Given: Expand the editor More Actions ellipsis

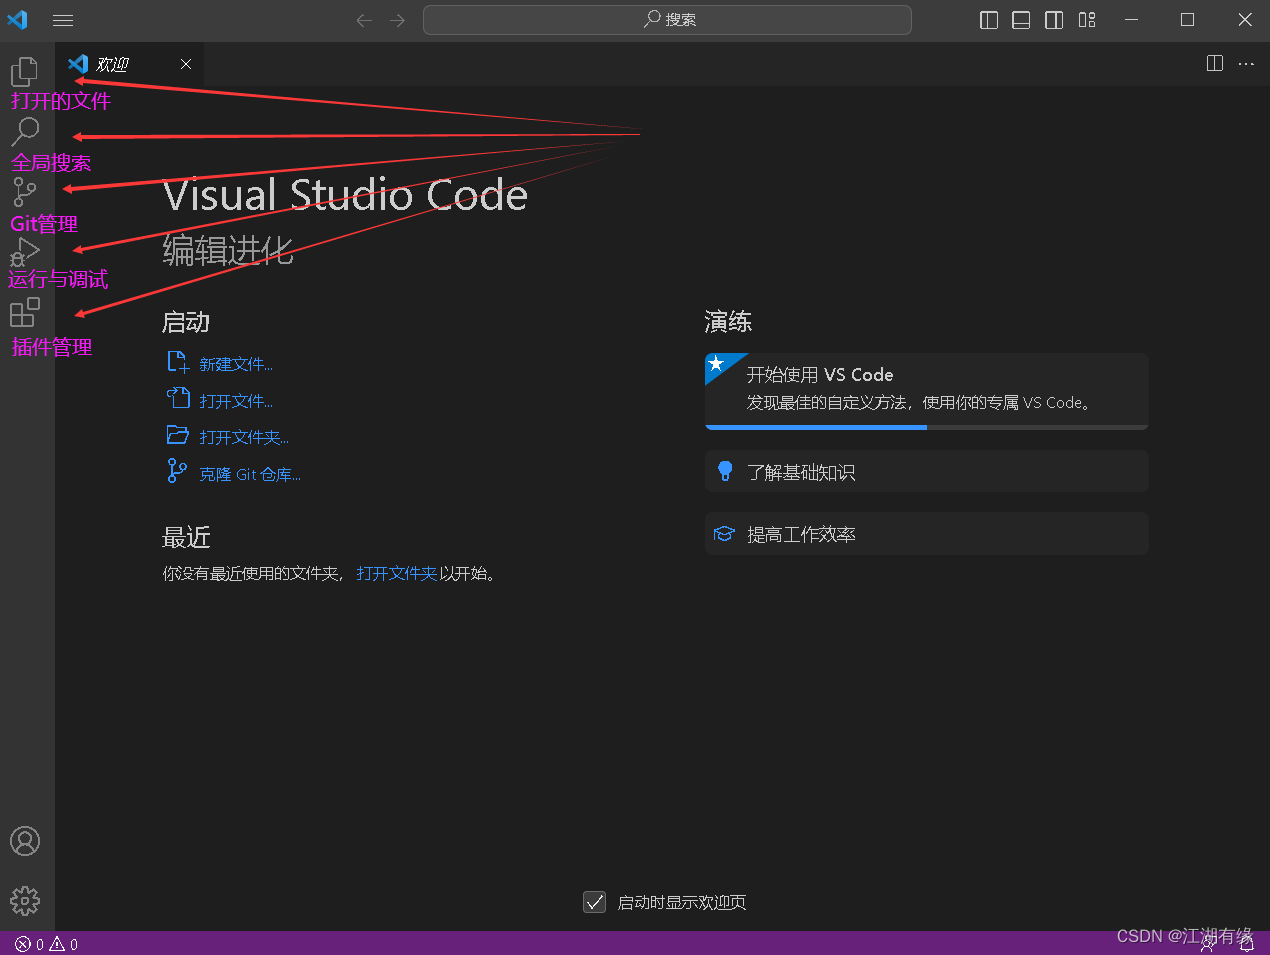Looking at the screenshot, I should [x=1246, y=64].
